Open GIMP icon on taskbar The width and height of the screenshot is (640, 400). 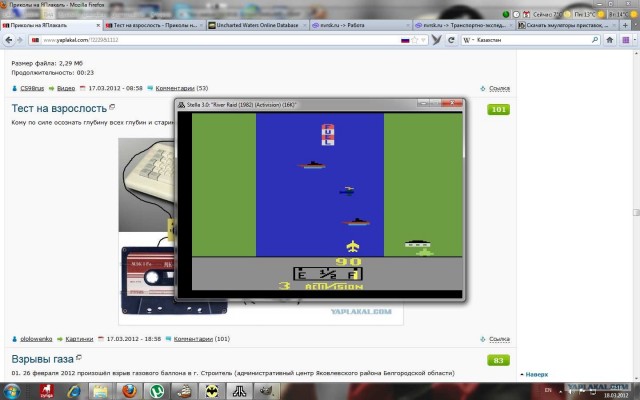click(267, 391)
